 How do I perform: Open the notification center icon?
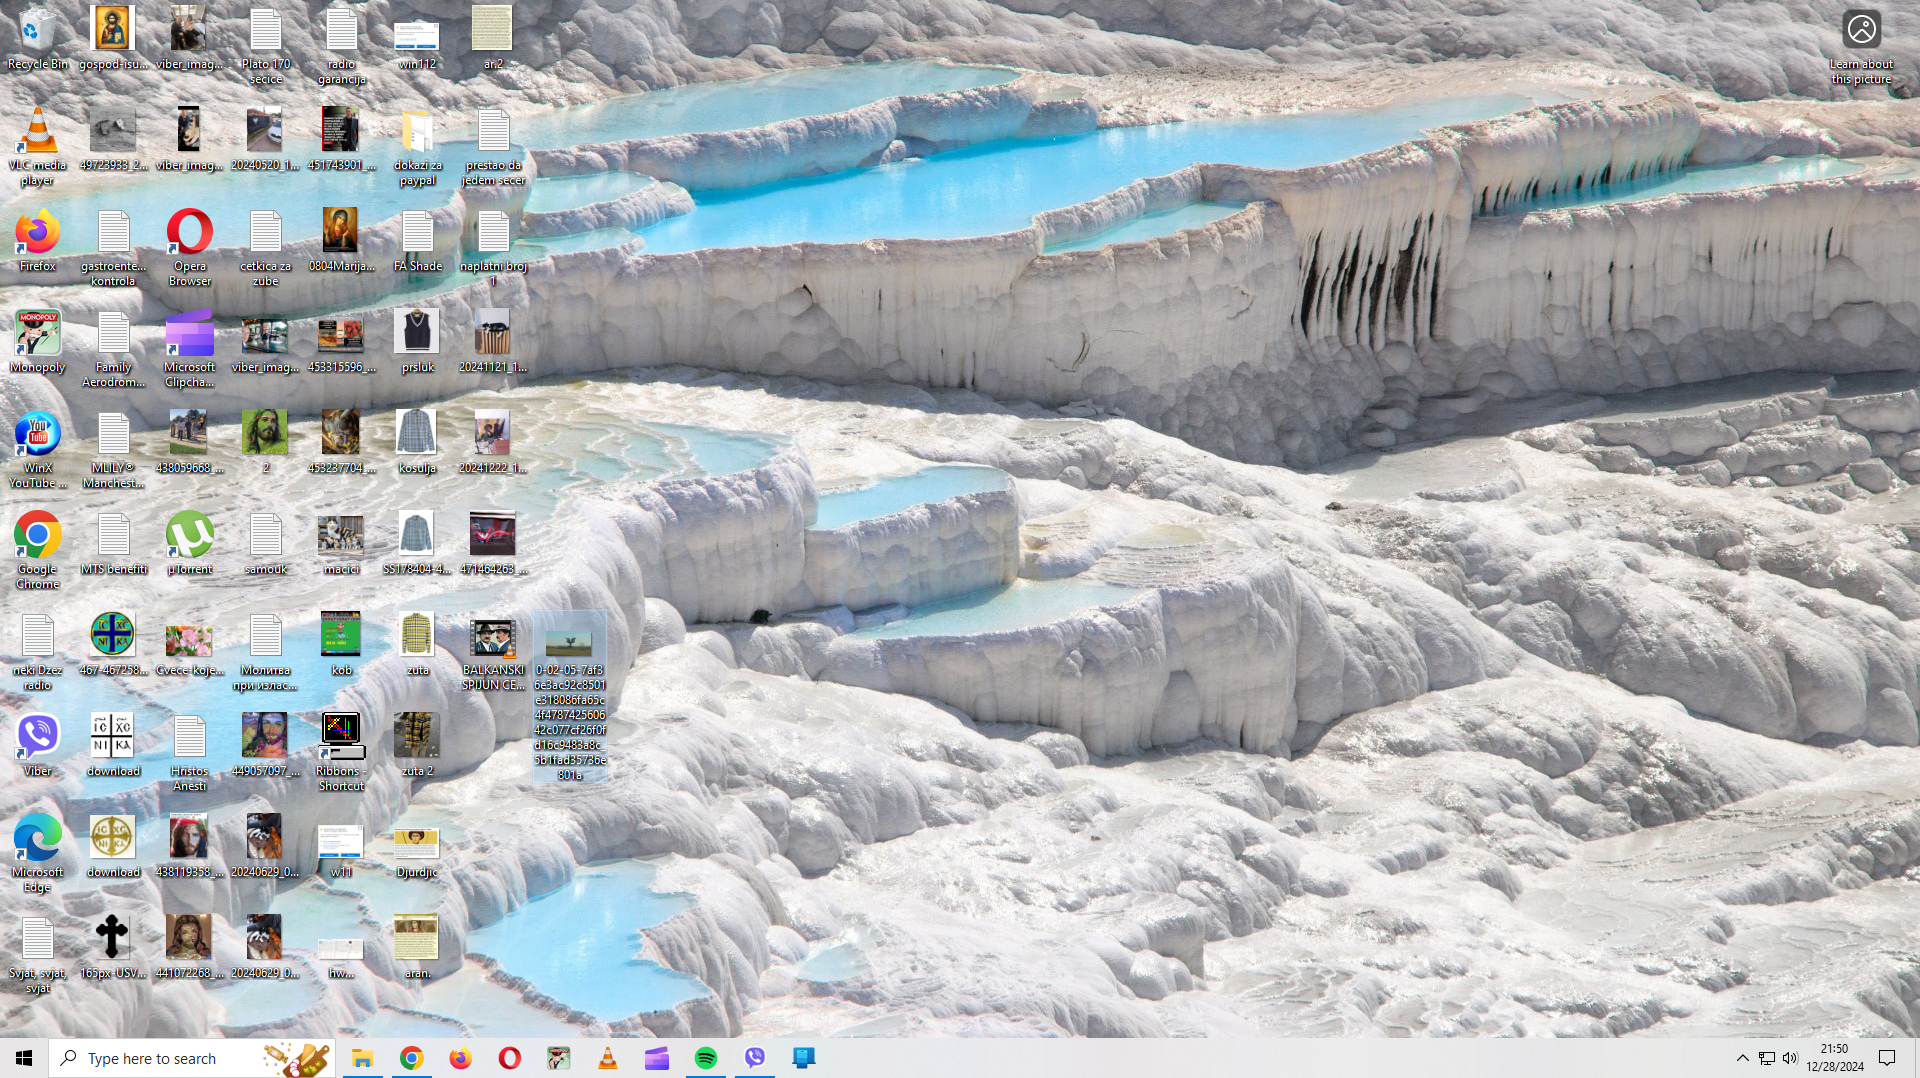(1887, 1058)
